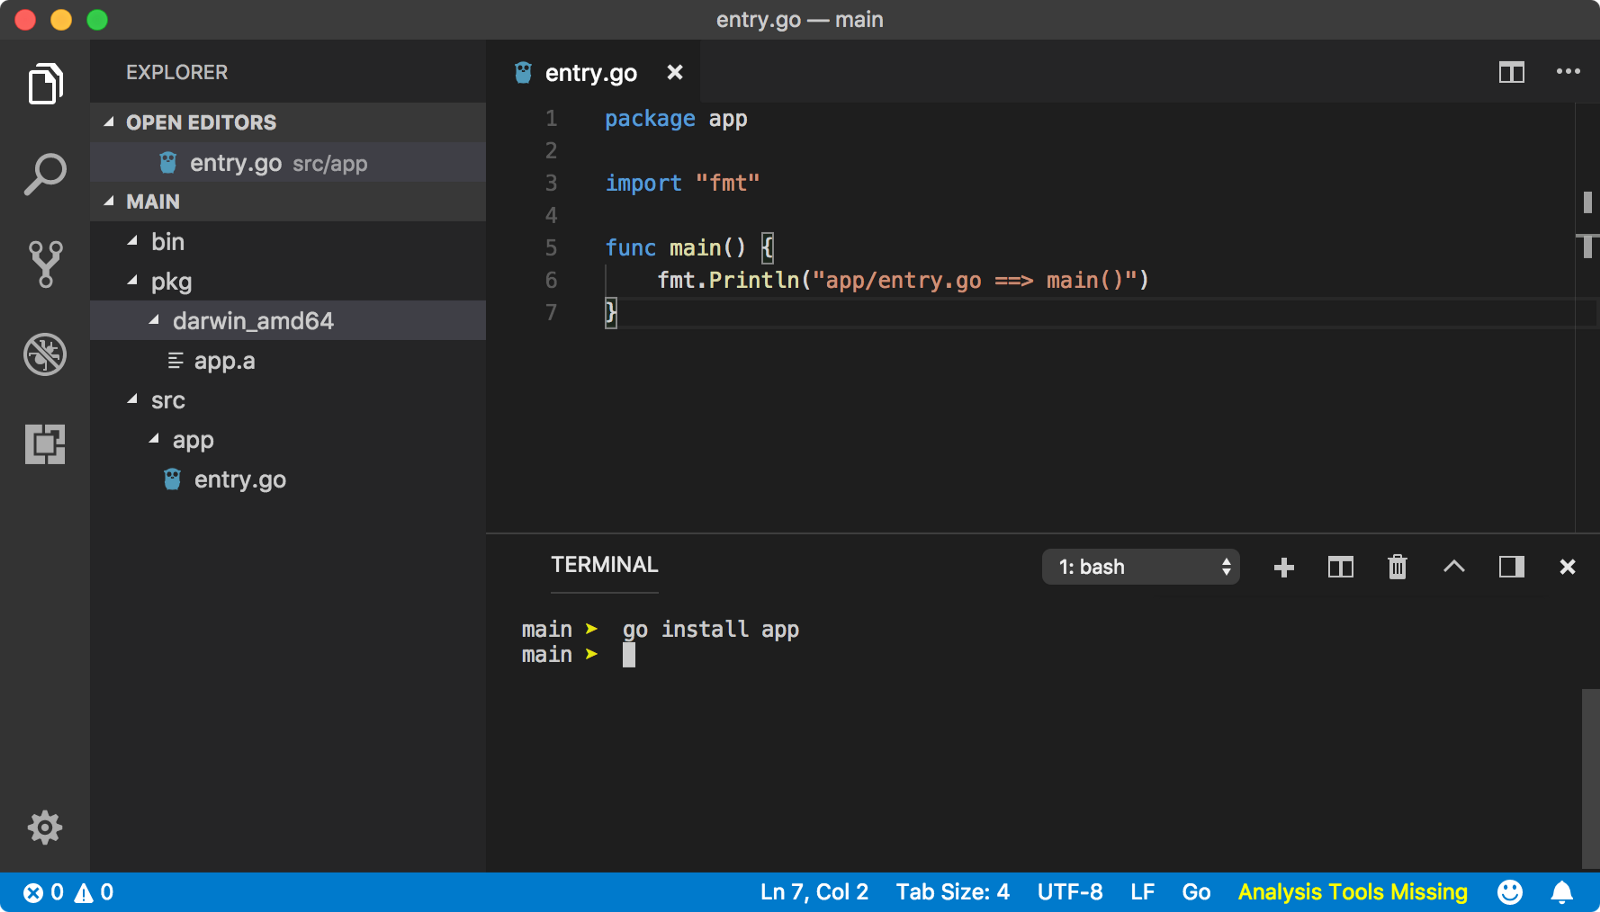Maximize the terminal panel with chevron
This screenshot has height=912, width=1600.
1454,566
